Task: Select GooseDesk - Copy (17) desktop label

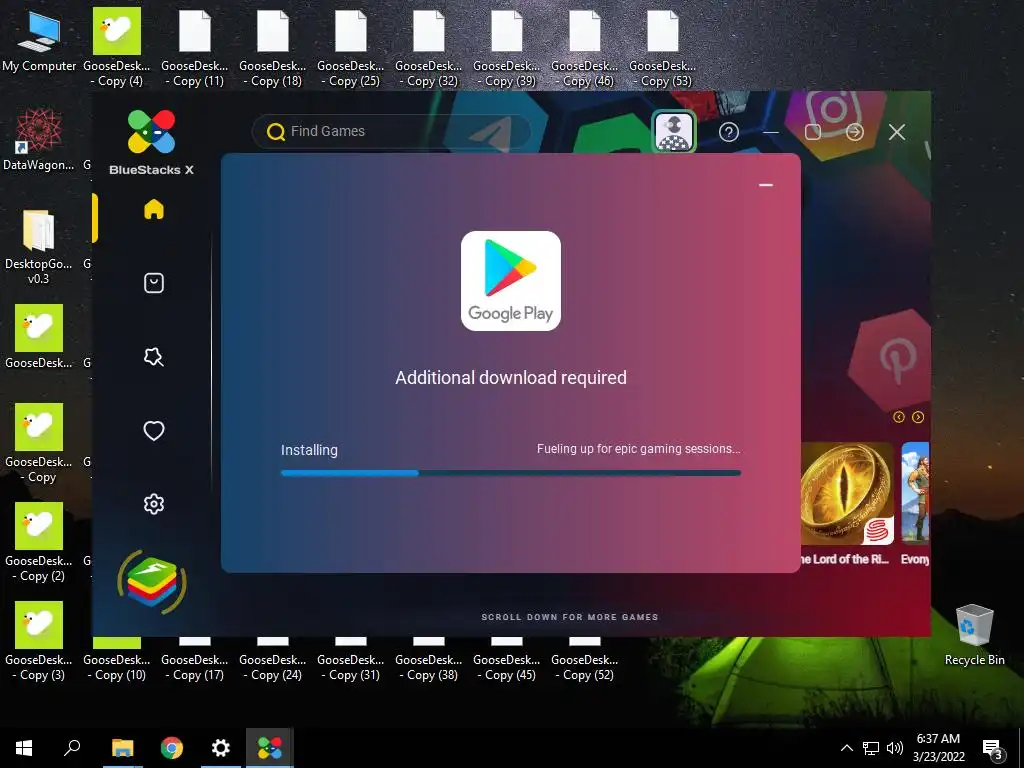Action: point(195,667)
